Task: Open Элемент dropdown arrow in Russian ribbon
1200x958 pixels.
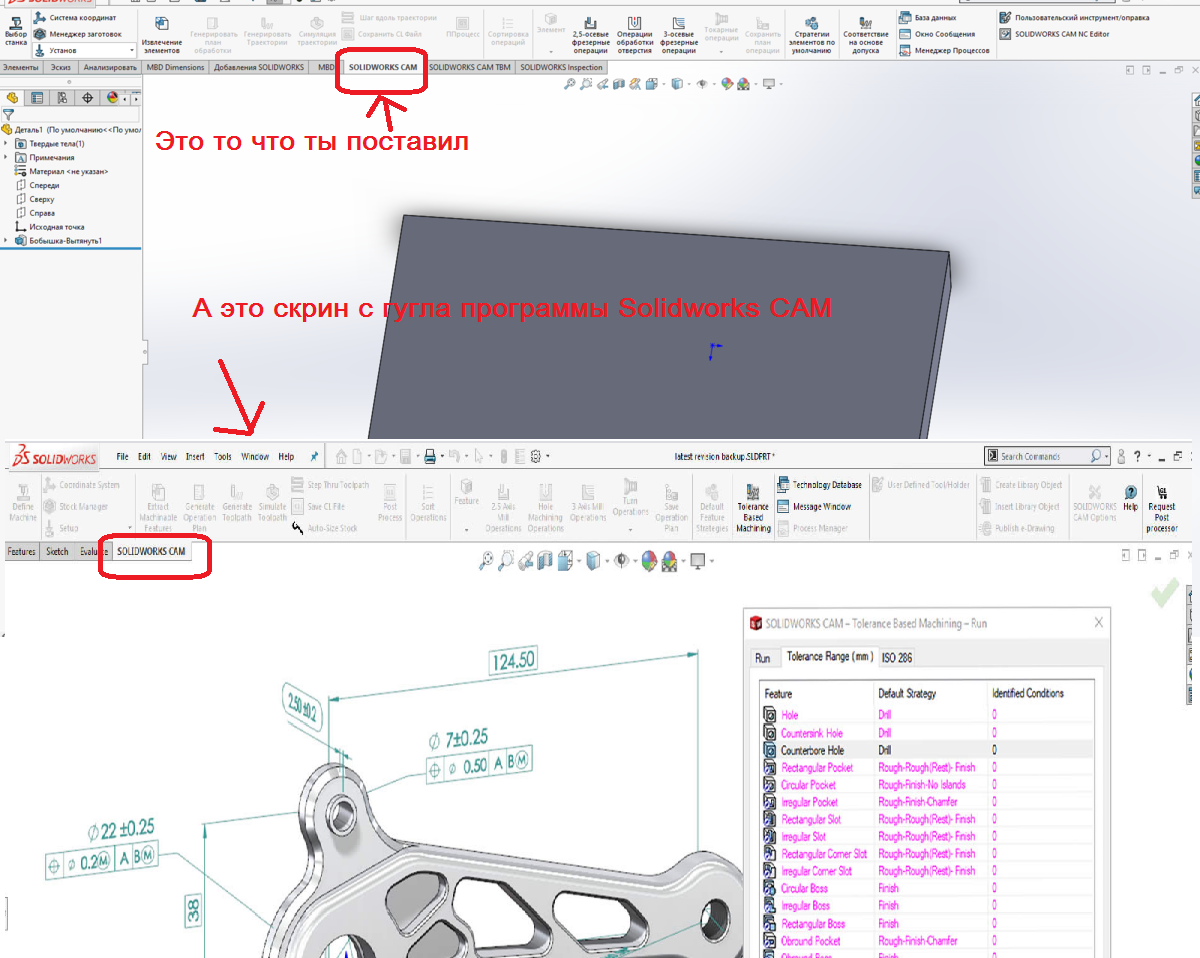Action: (x=552, y=50)
